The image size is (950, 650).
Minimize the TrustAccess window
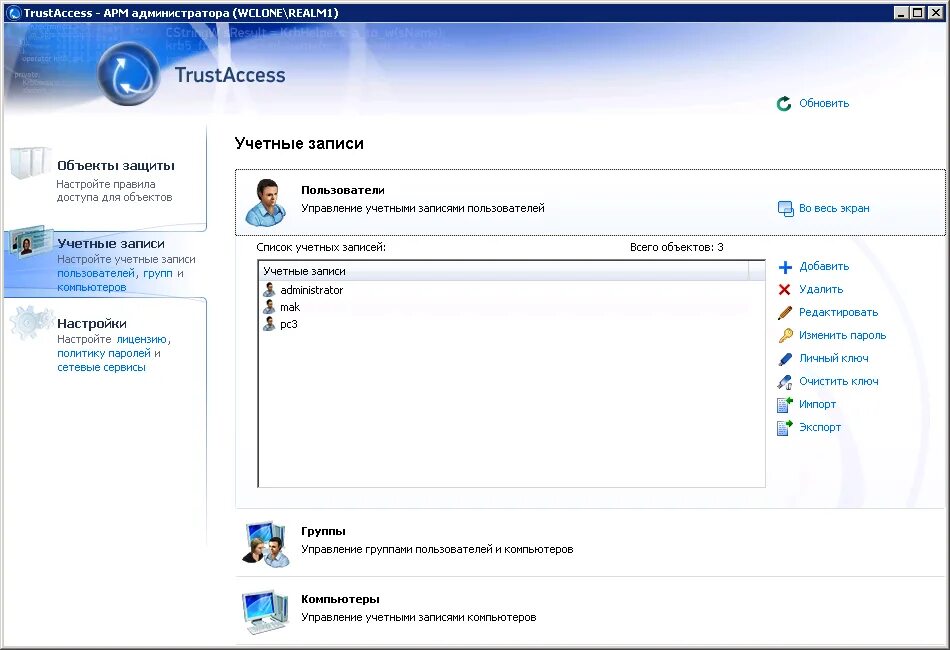point(902,13)
